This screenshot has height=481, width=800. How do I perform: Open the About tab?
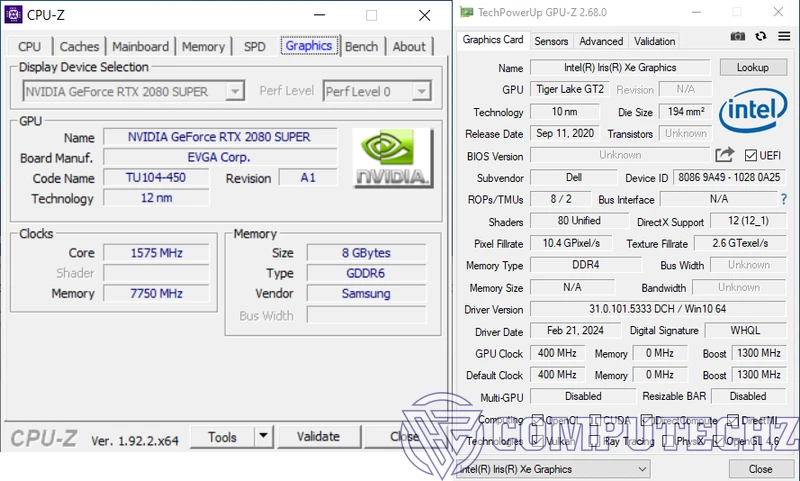point(409,46)
